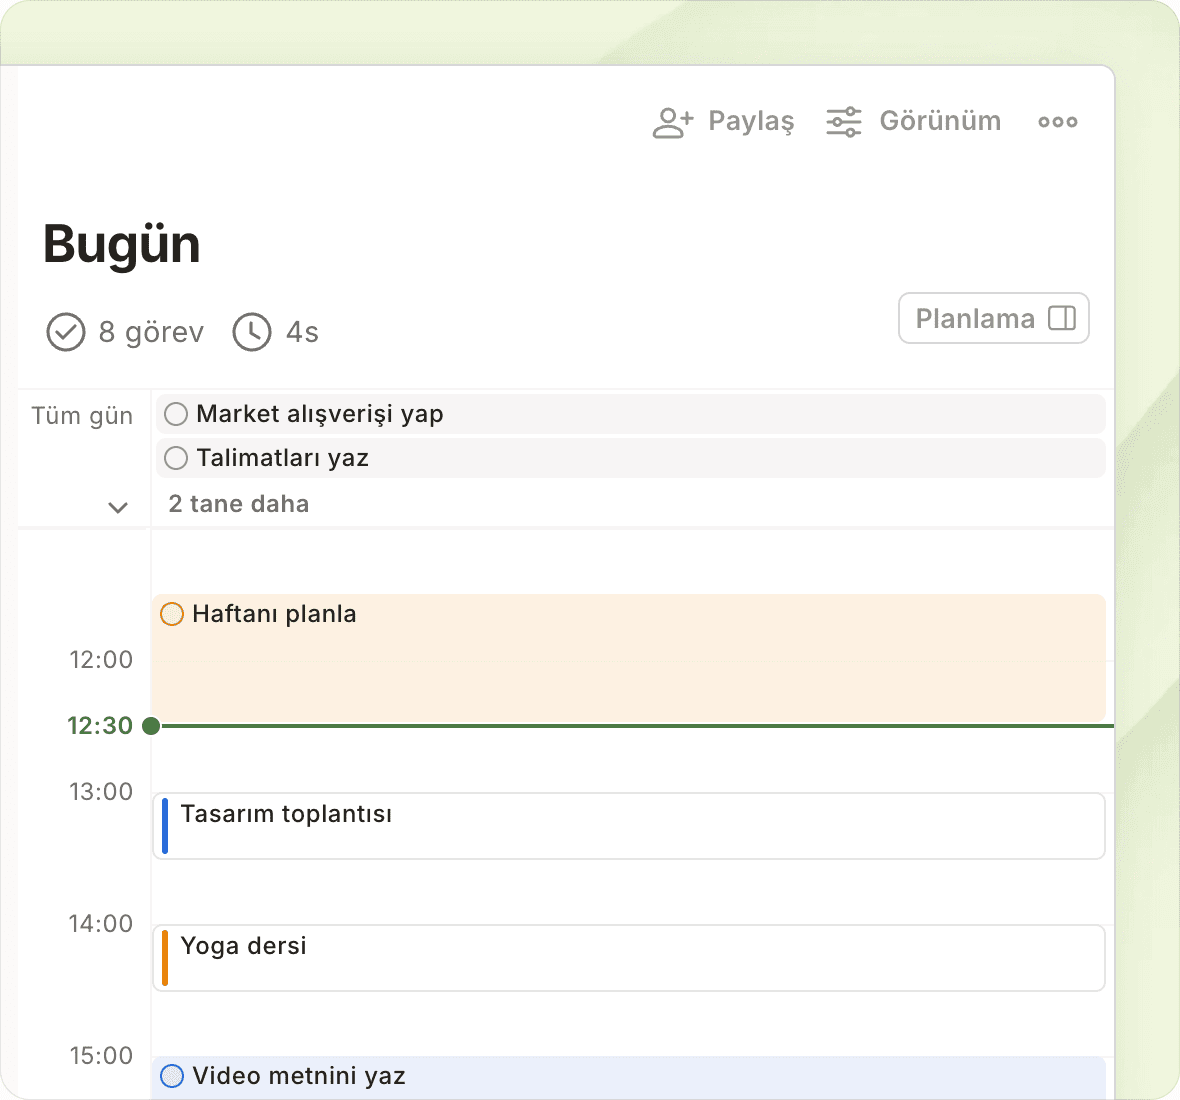1180x1100 pixels.
Task: Click the checkmark icon beside 8 görev
Action: click(66, 332)
